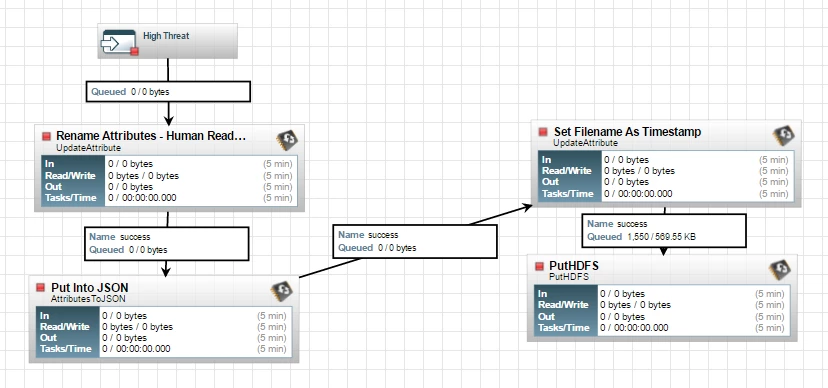This screenshot has height=388, width=828.
Task: Click processor icon on Rename Attributes processor
Action: 287,140
